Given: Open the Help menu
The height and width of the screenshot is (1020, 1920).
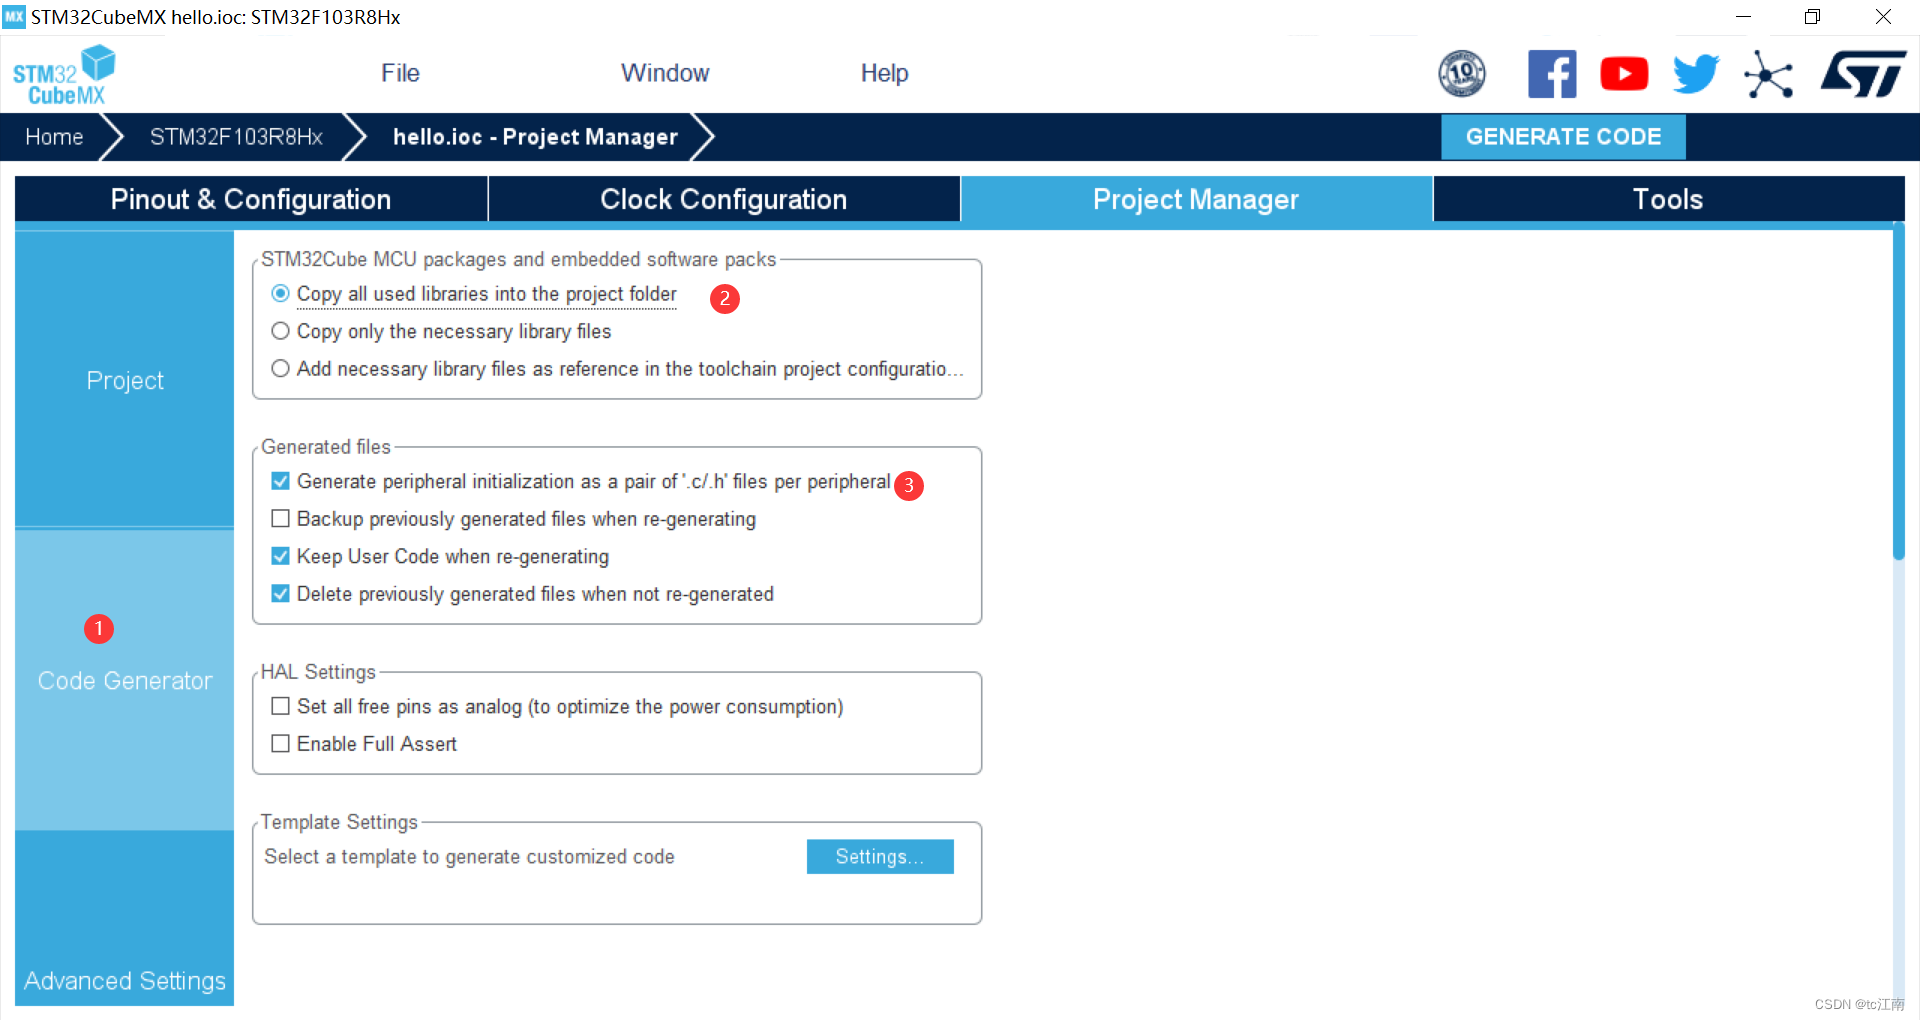Looking at the screenshot, I should click(x=884, y=73).
